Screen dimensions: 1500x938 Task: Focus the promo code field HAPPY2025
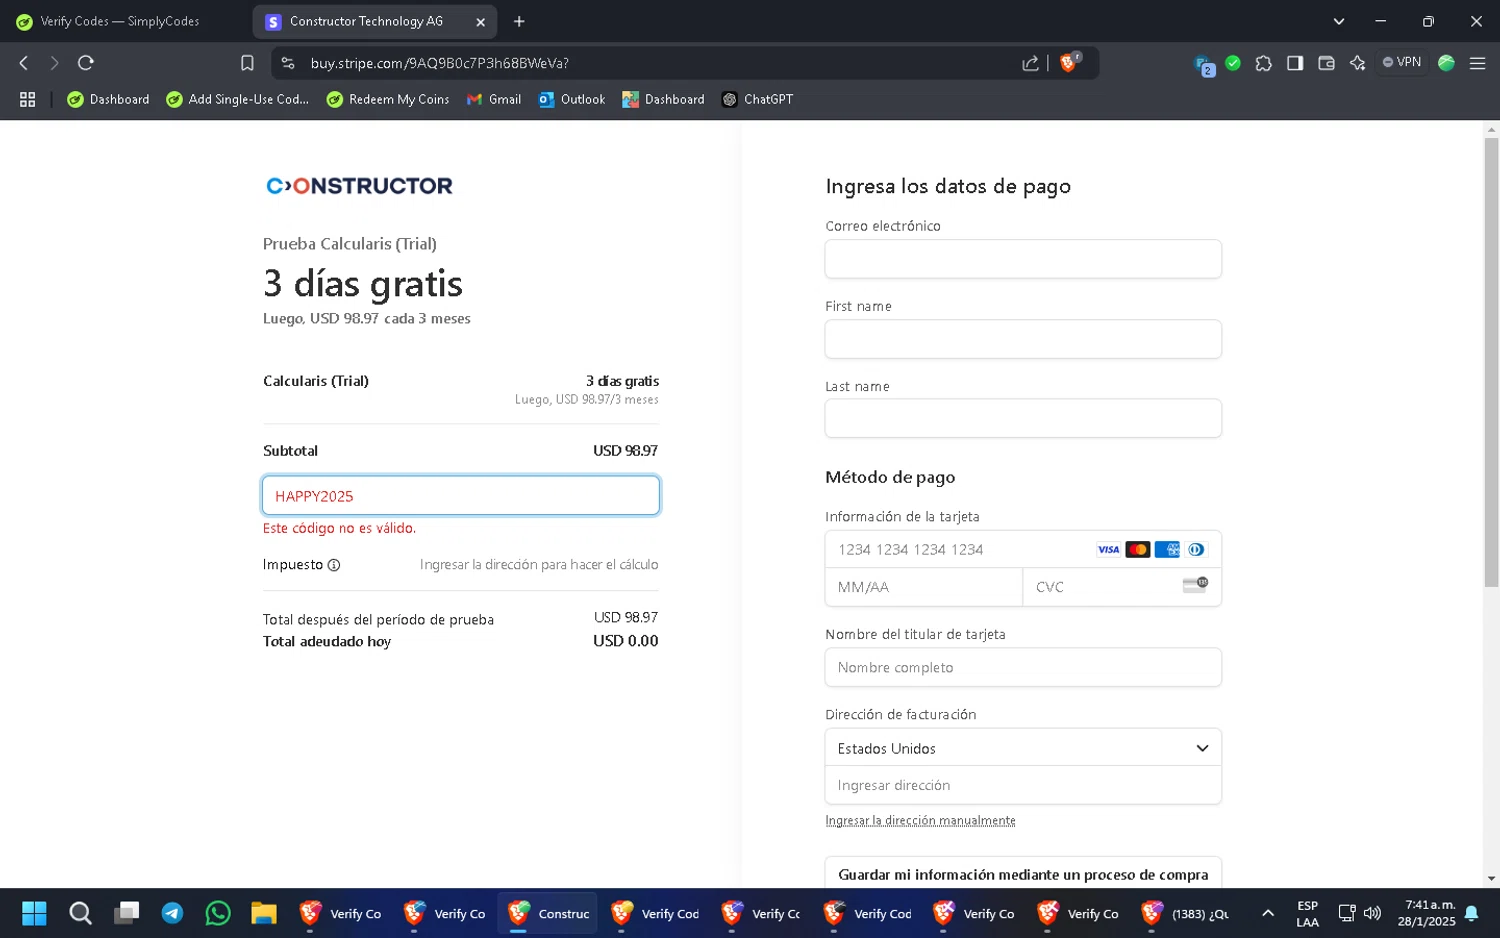click(461, 496)
